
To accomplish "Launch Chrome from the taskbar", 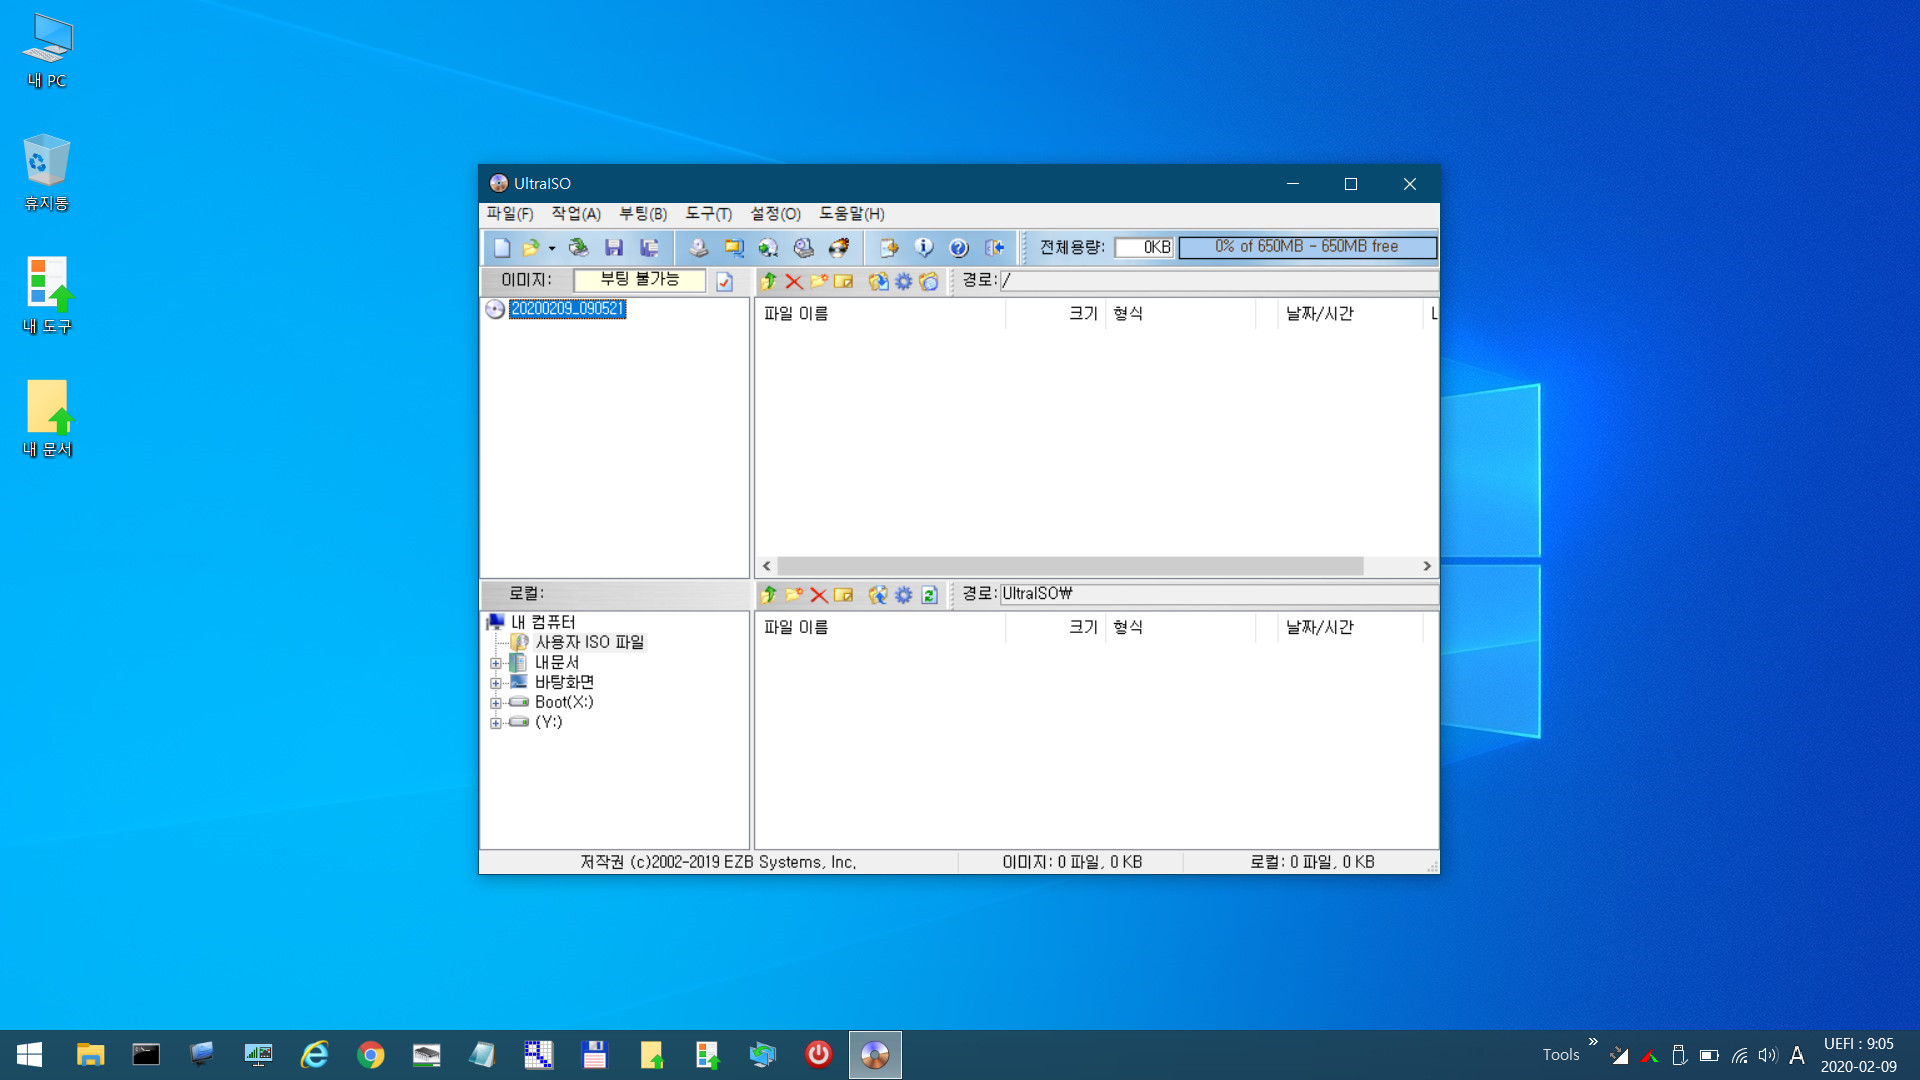I will click(371, 1055).
